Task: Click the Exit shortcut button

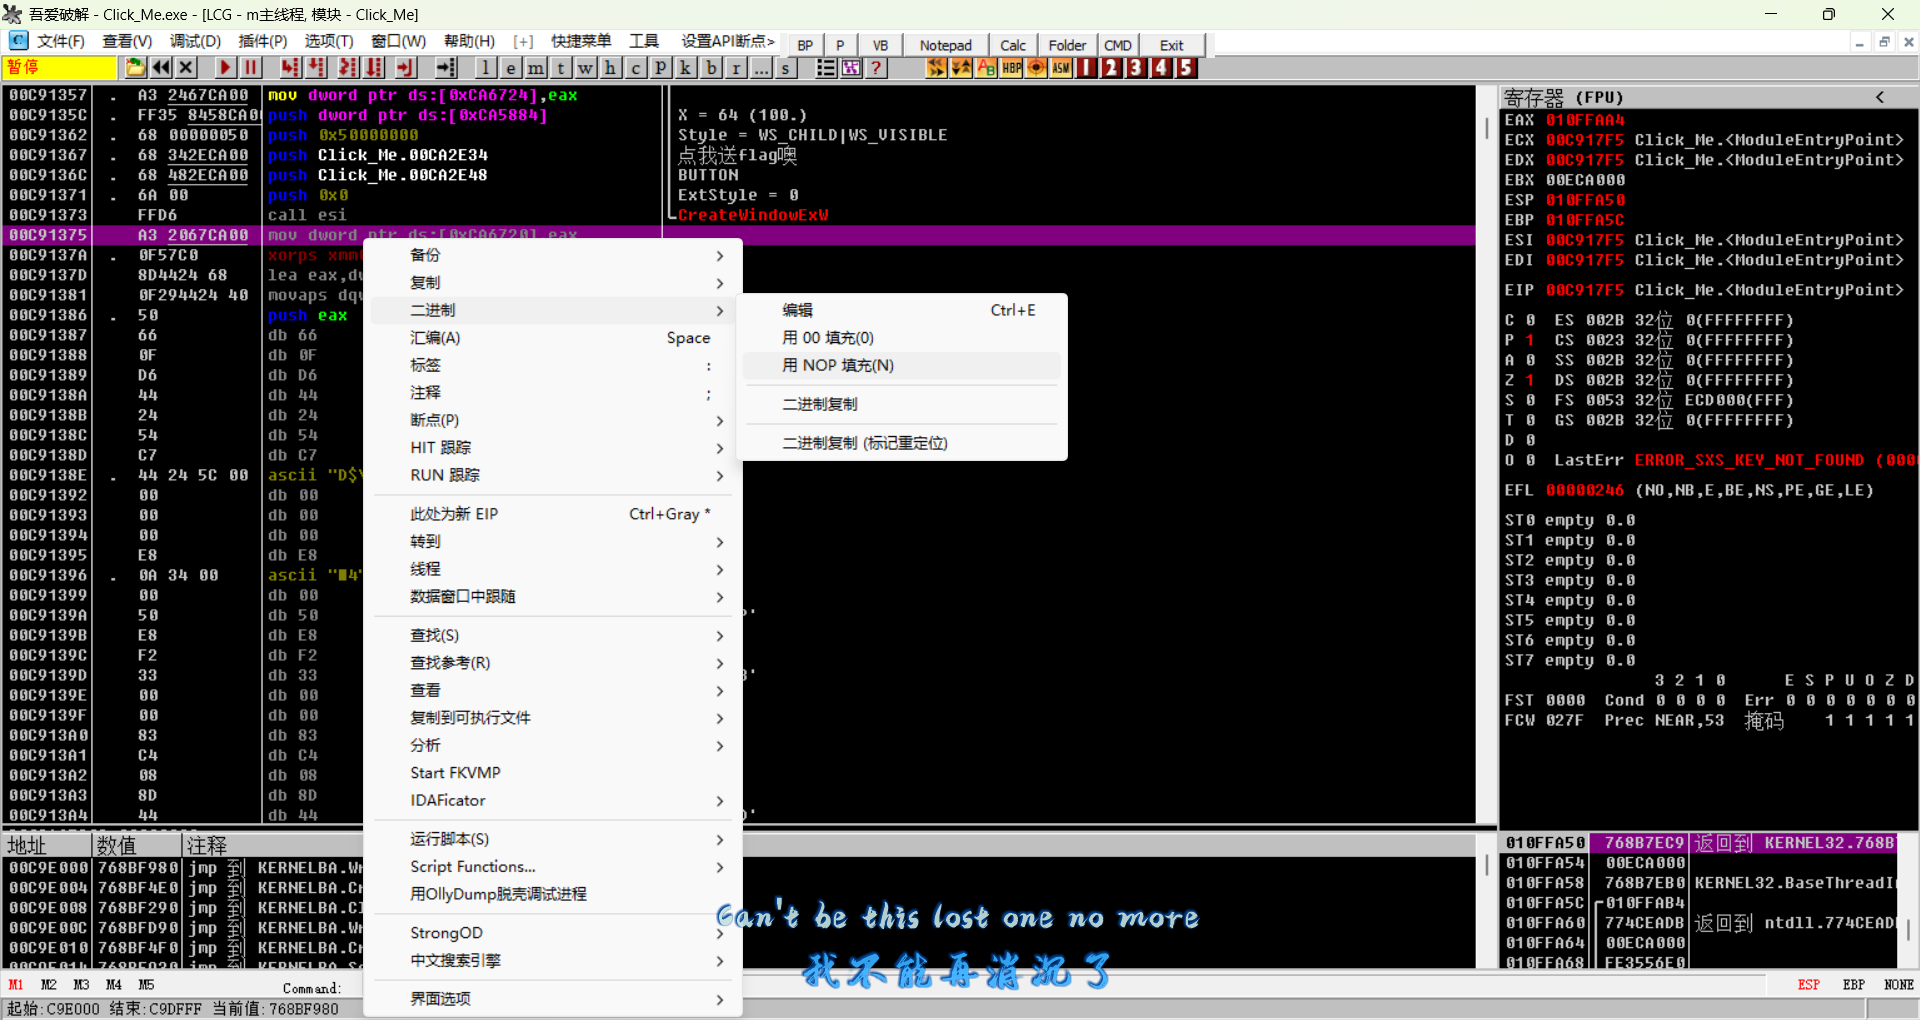Action: point(1172,45)
